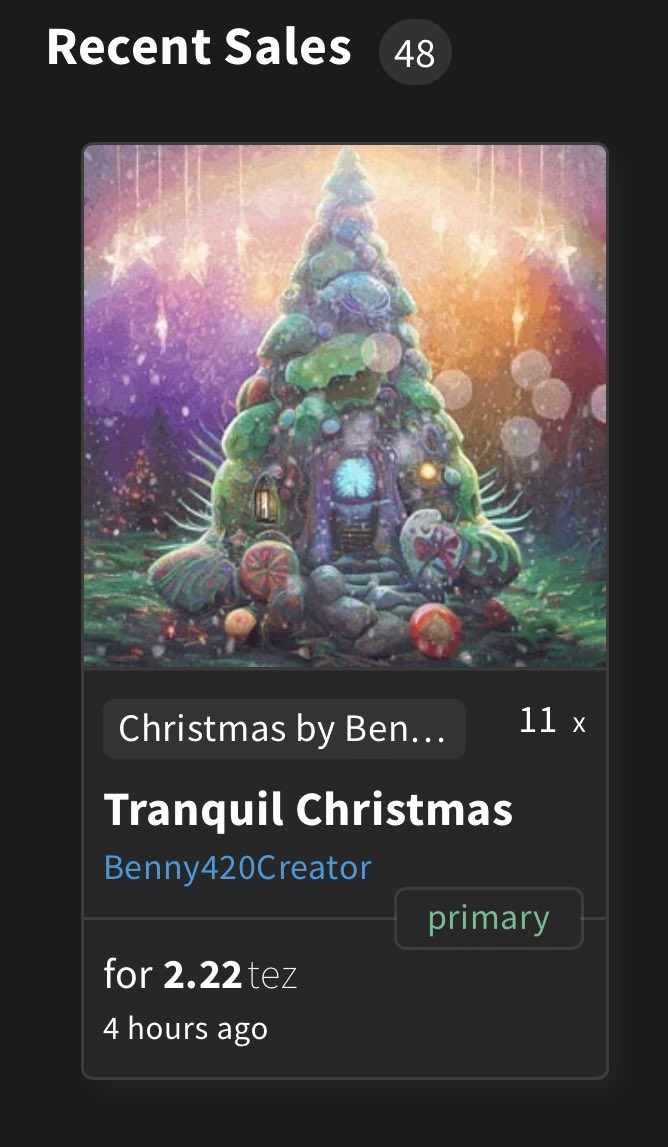Click the Recent Sales heading
The width and height of the screenshot is (668, 1147).
[x=199, y=46]
